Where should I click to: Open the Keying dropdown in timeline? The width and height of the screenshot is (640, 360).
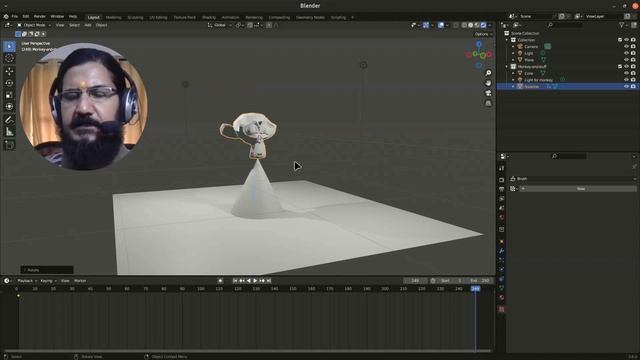click(x=48, y=281)
